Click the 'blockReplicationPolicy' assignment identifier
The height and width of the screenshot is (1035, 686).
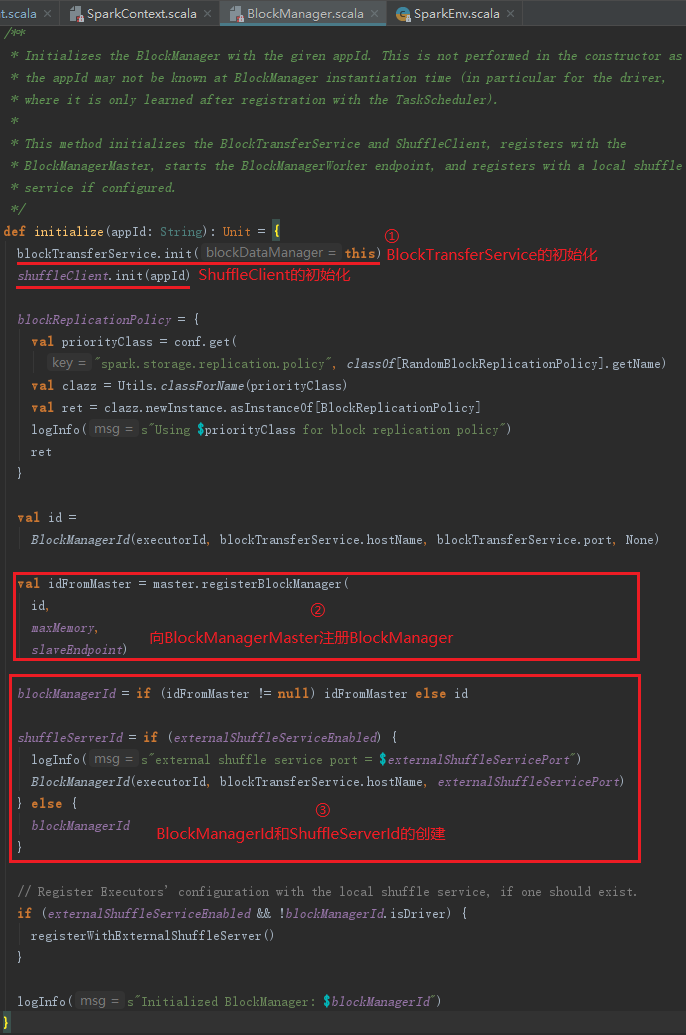point(94,319)
